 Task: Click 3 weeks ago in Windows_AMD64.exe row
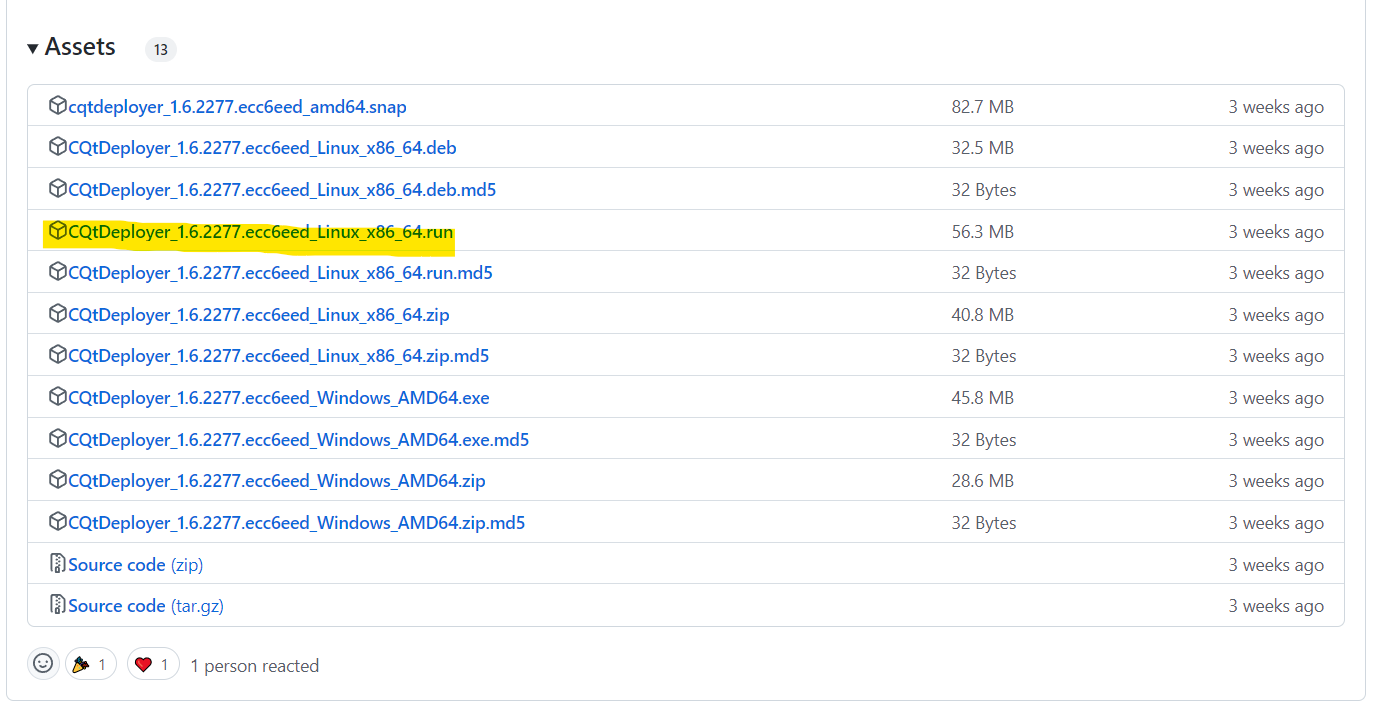pos(1276,398)
